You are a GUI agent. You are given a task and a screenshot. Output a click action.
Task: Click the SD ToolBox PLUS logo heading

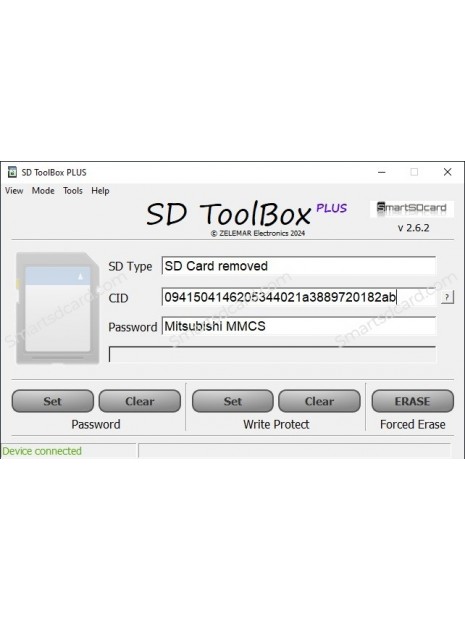click(247, 214)
